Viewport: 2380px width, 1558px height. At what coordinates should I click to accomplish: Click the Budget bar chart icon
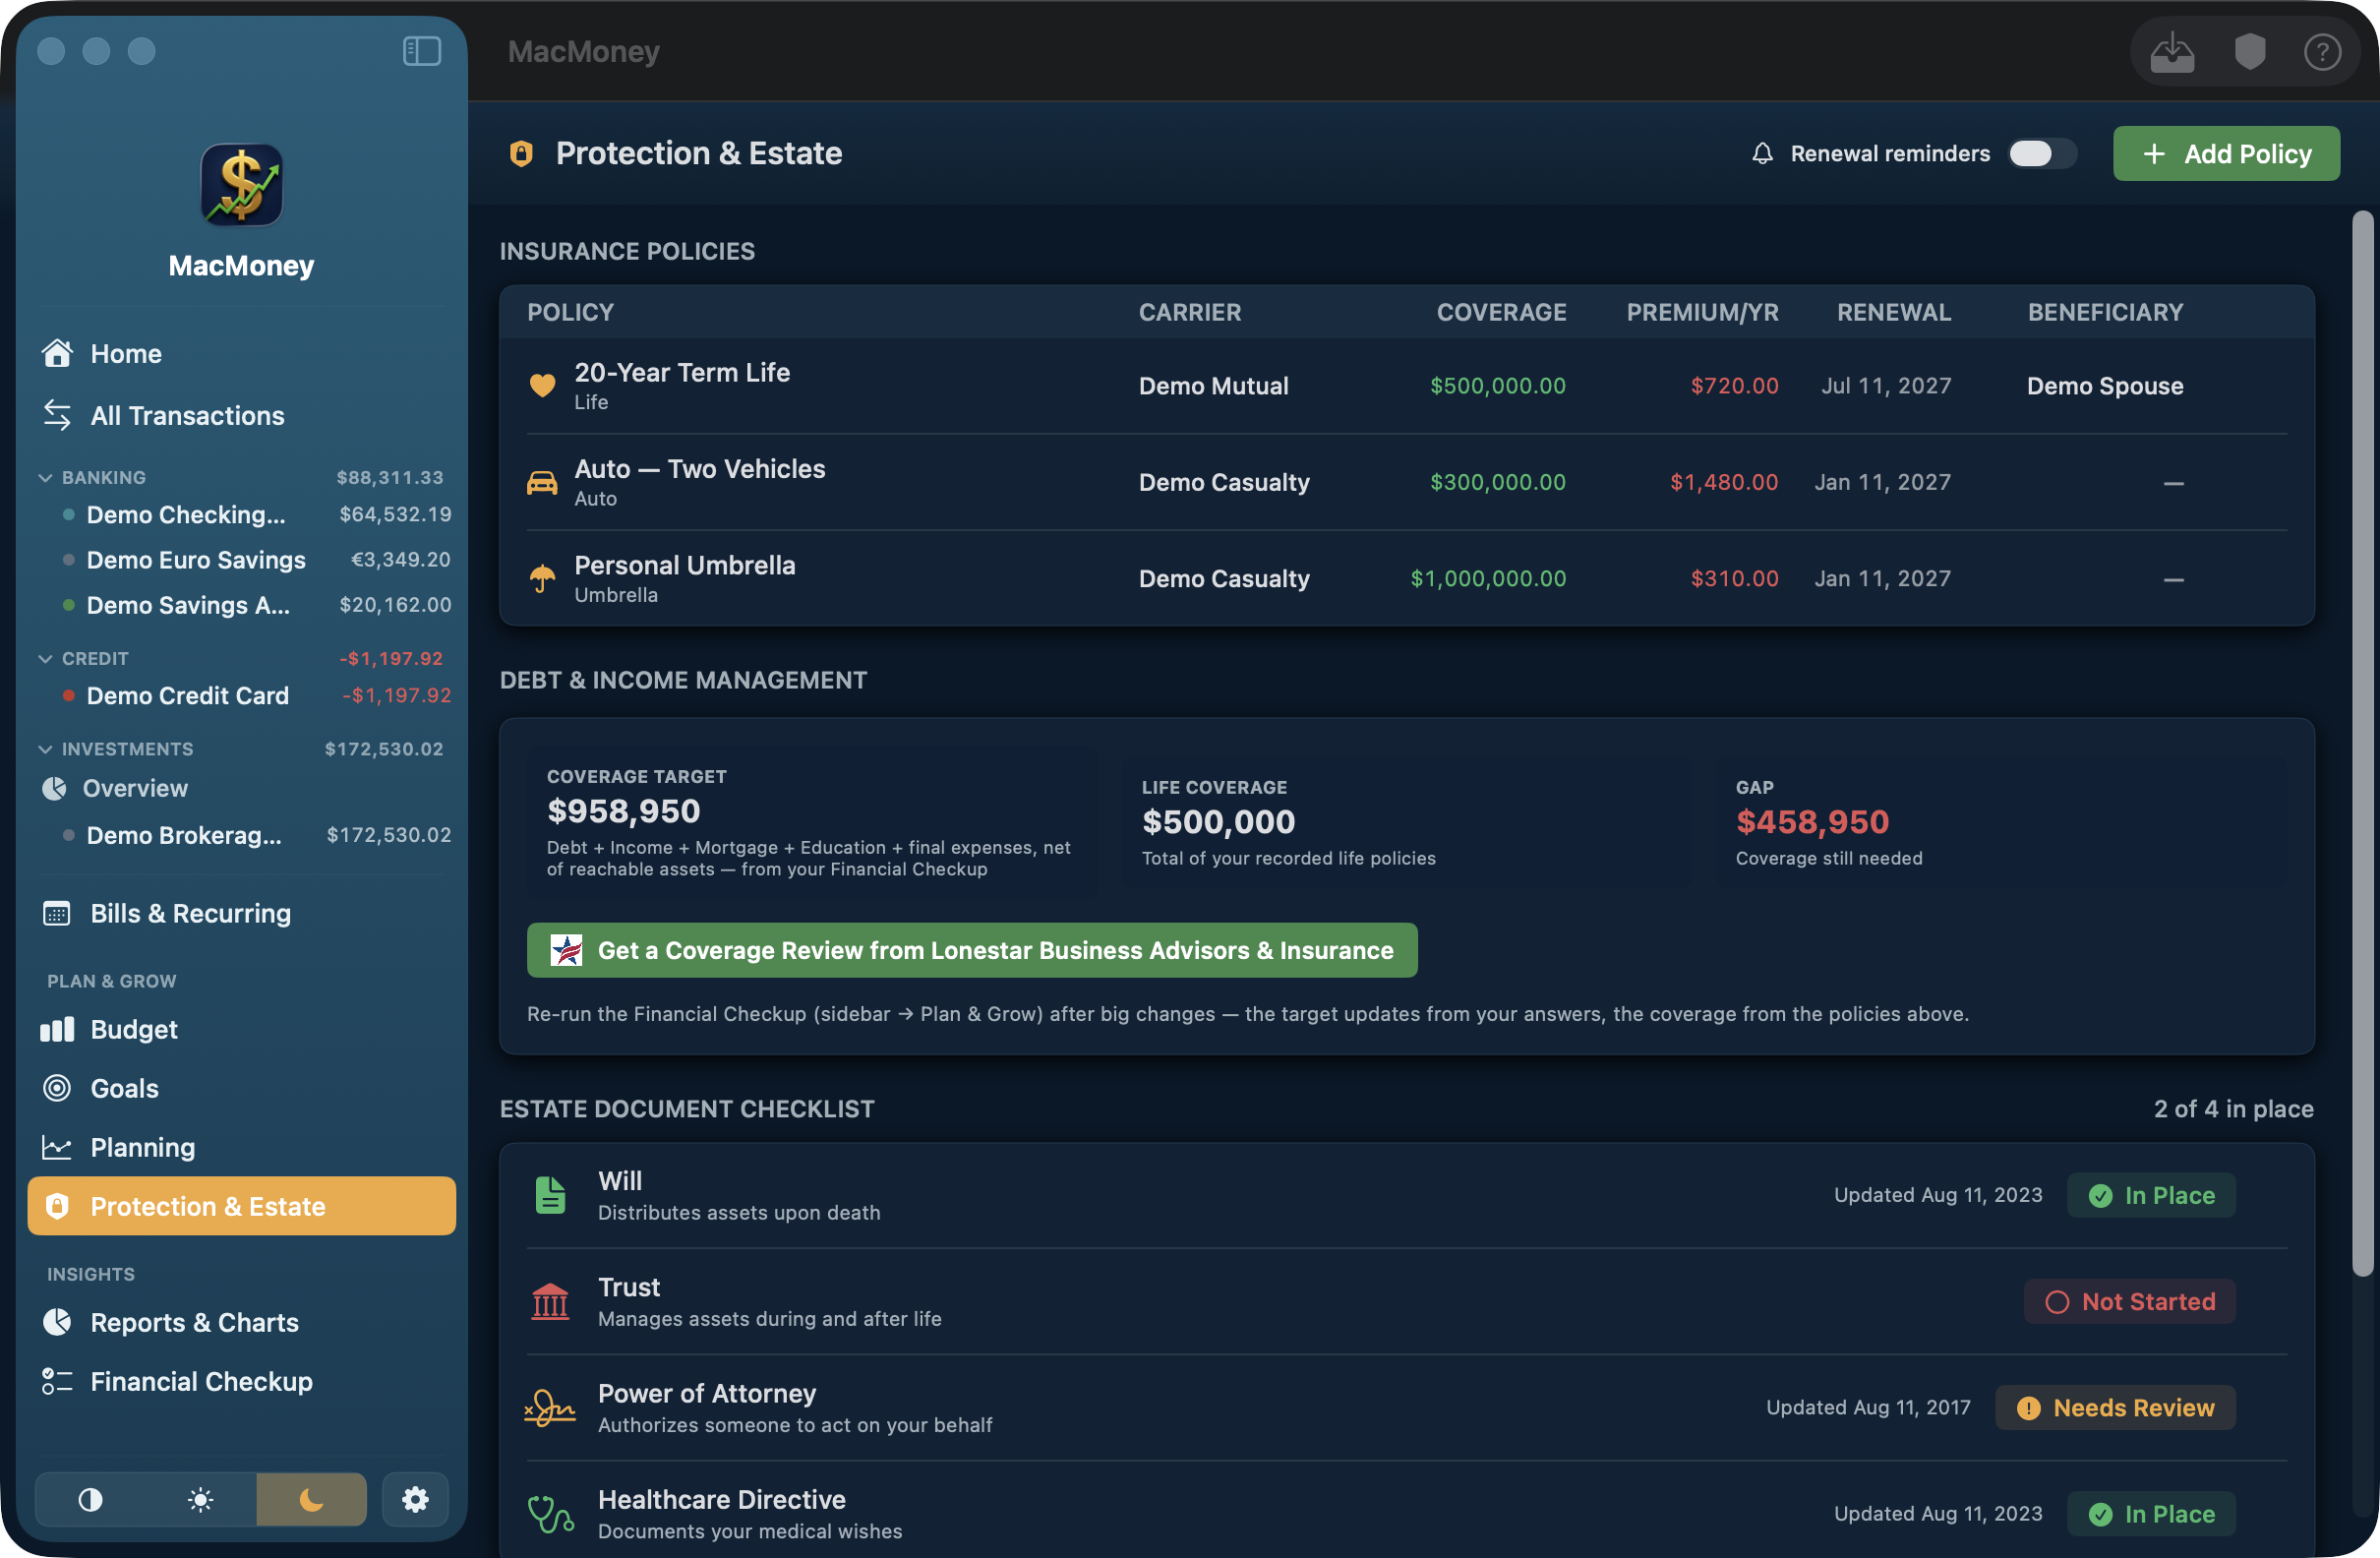click(x=57, y=1029)
